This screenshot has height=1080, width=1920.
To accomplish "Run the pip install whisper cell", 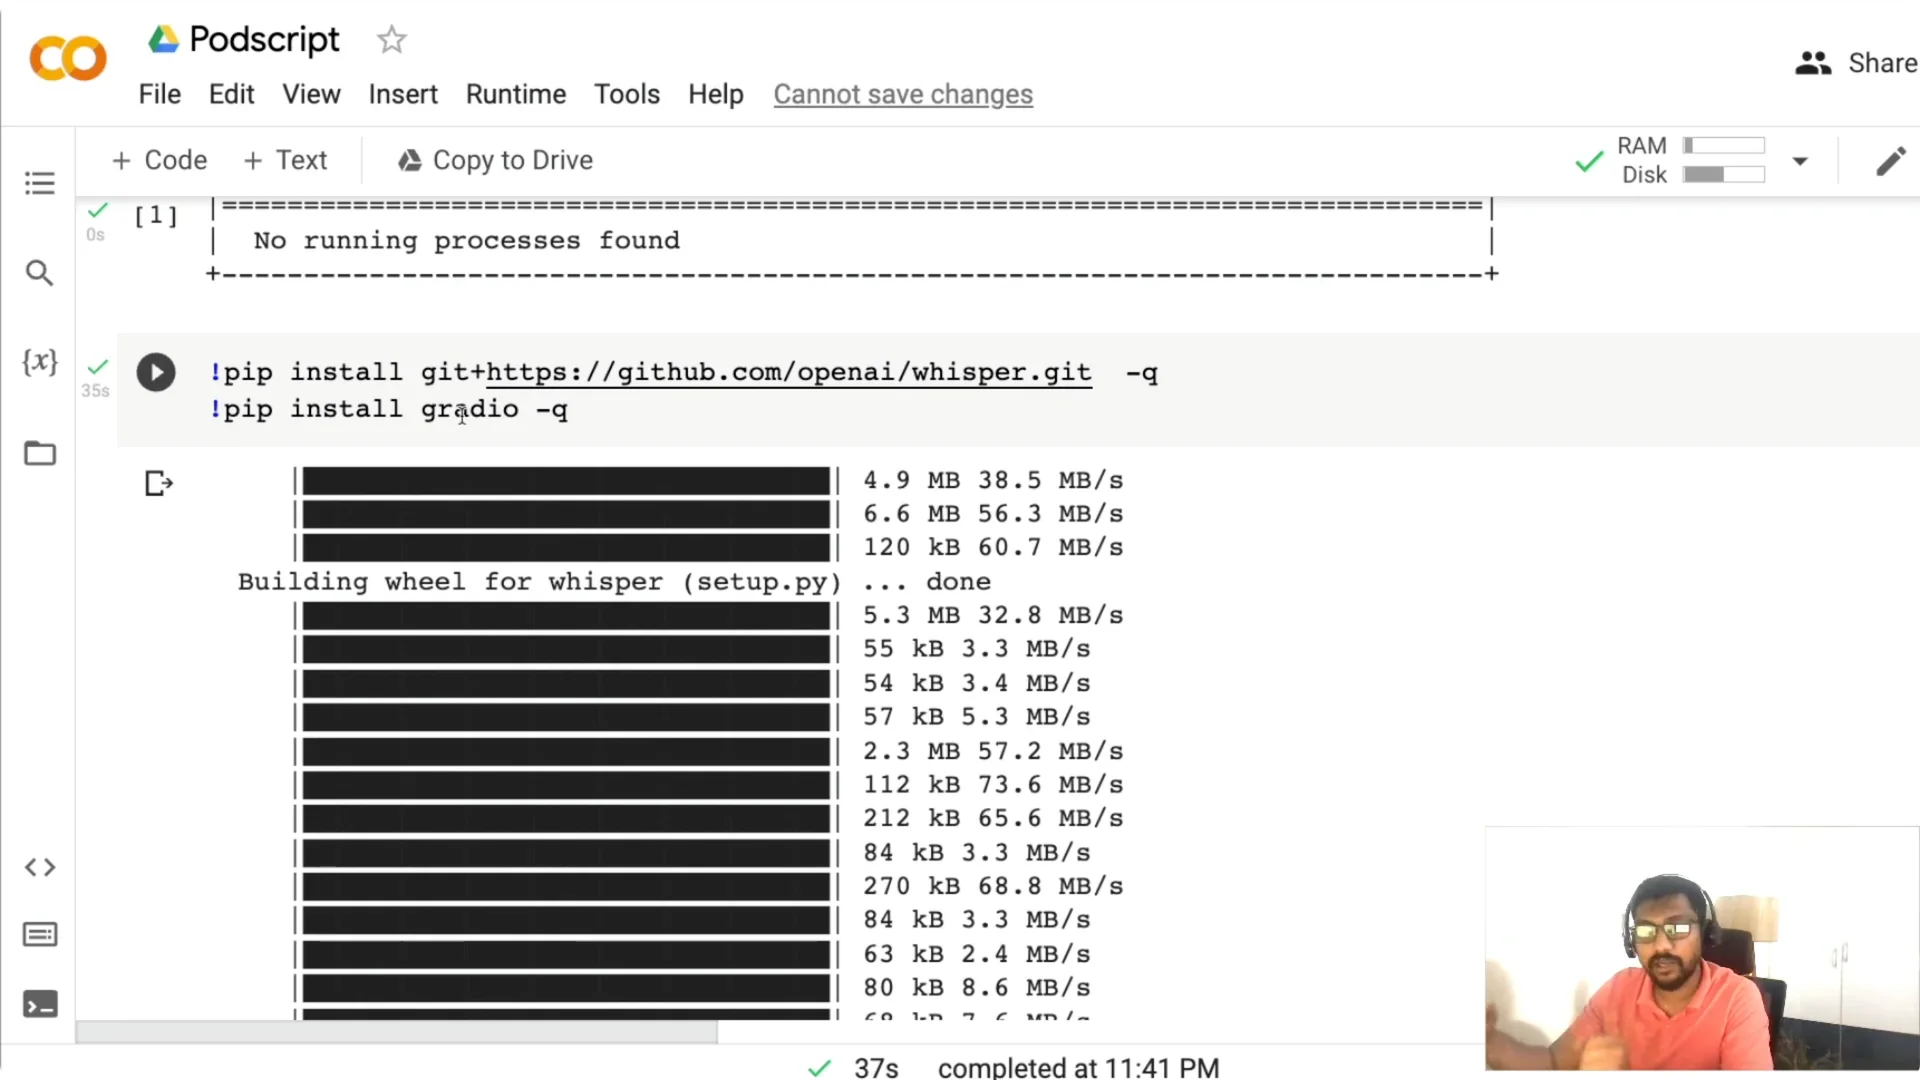I will (156, 371).
